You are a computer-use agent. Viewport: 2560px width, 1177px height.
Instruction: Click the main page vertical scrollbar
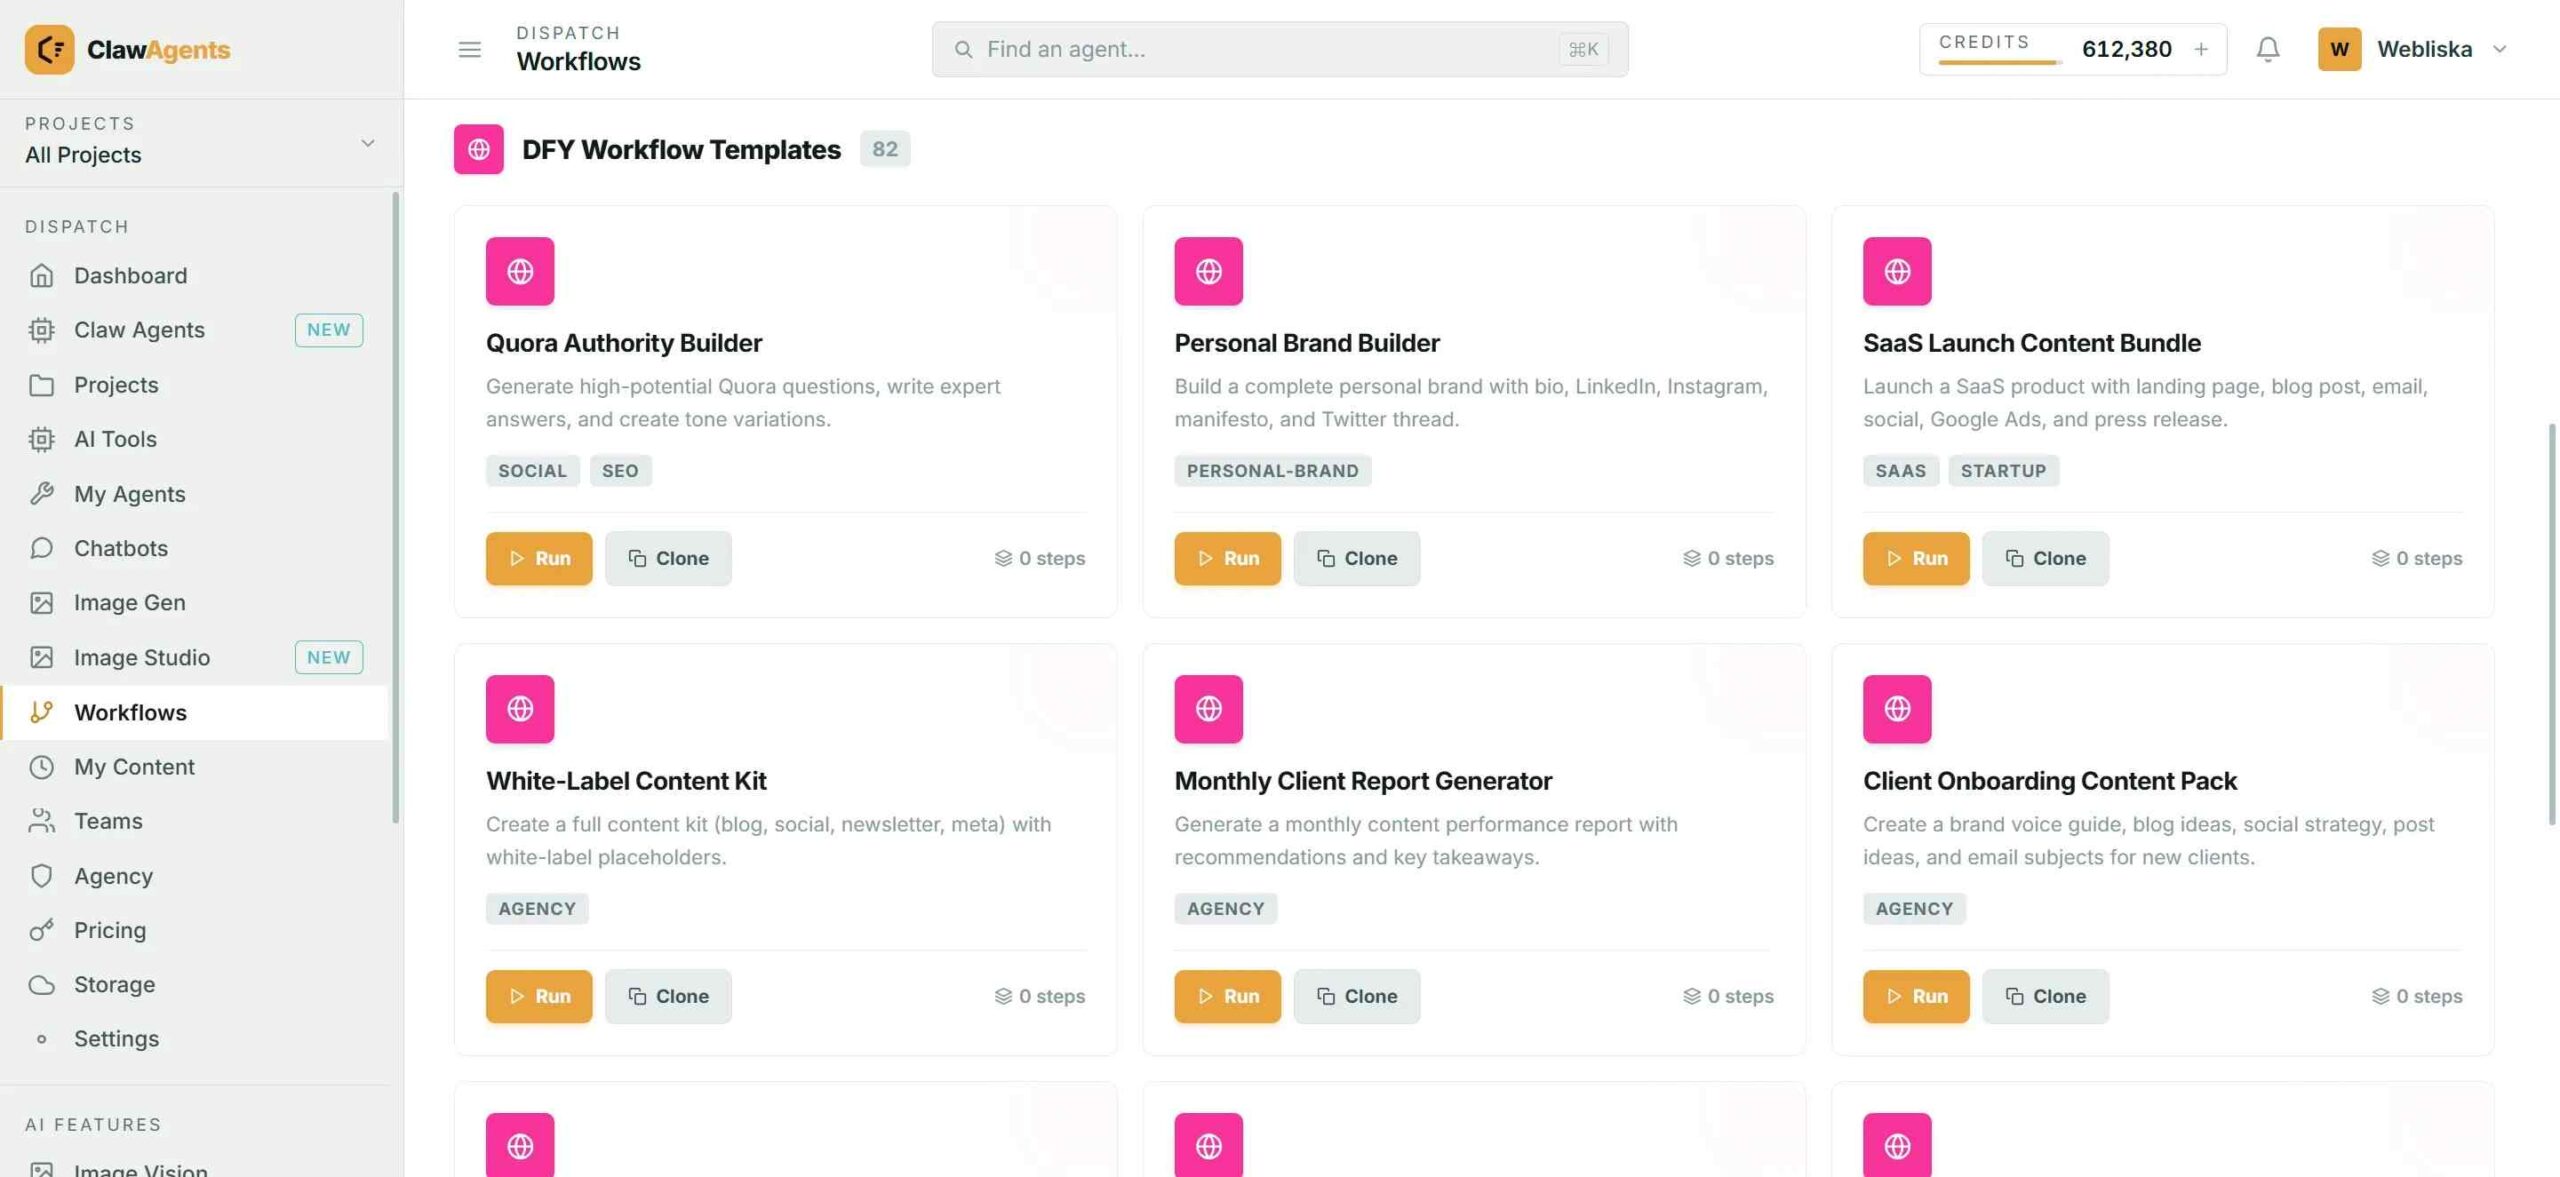pyautogui.click(x=2552, y=624)
